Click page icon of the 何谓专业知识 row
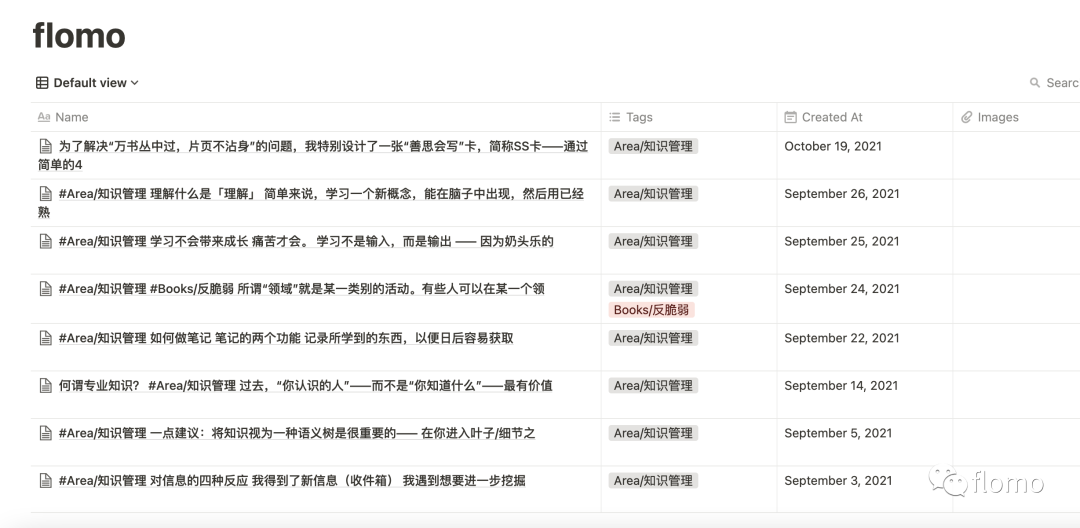 coord(45,386)
